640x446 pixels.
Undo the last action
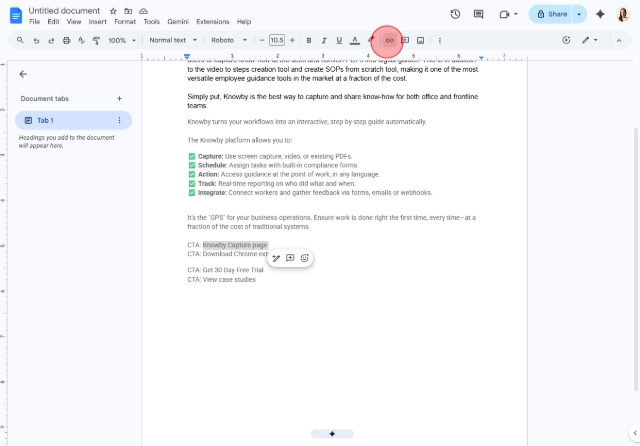pos(36,40)
